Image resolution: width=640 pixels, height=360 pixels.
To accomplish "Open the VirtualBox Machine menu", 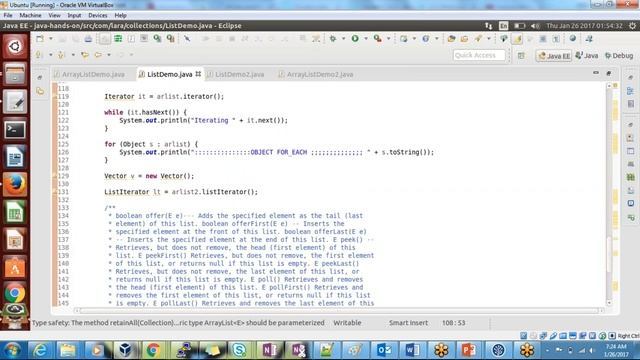I will tap(30, 15).
